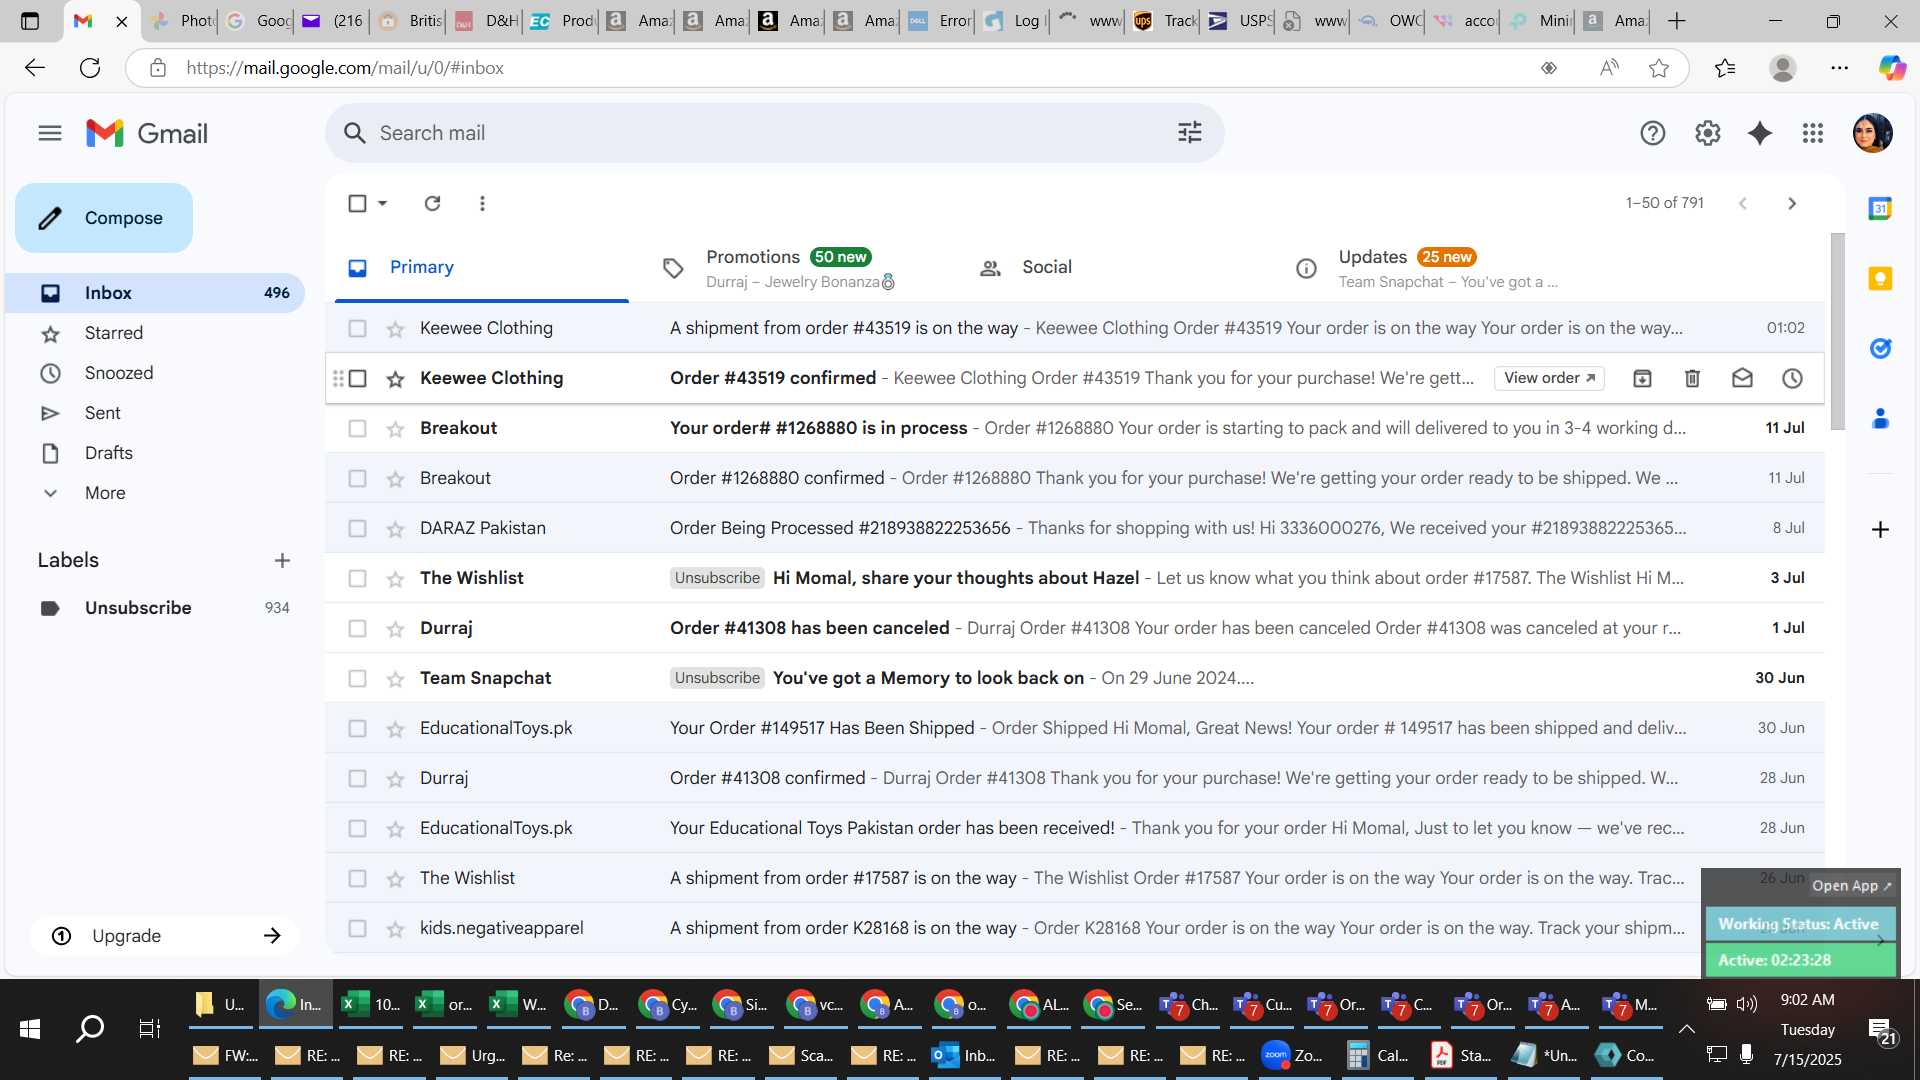The width and height of the screenshot is (1920, 1080).
Task: Open the Inbox folder
Action: click(x=155, y=293)
